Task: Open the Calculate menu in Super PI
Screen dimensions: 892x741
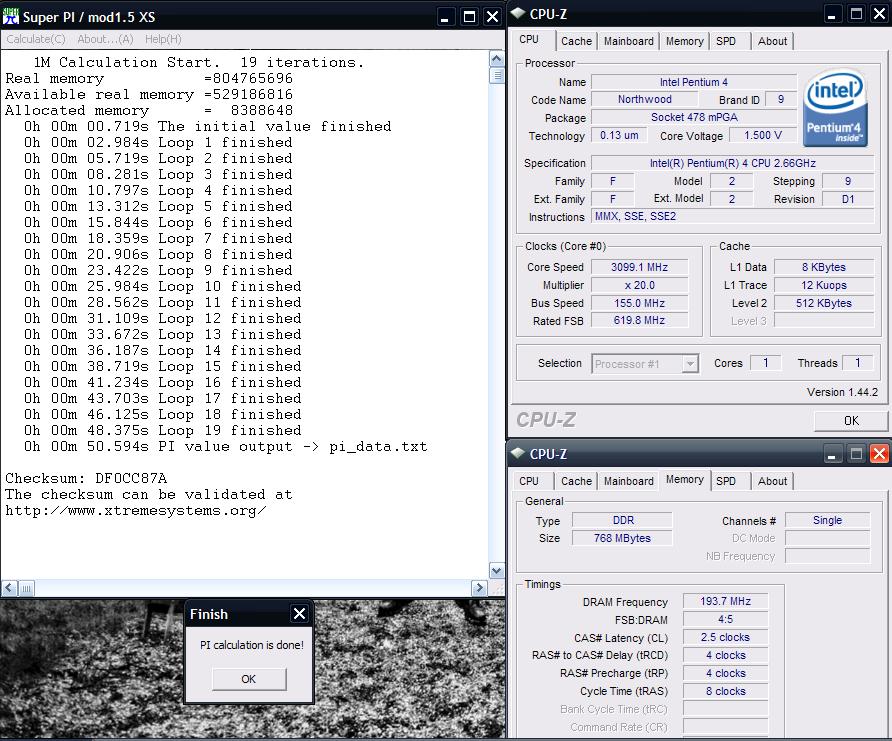Action: click(36, 39)
